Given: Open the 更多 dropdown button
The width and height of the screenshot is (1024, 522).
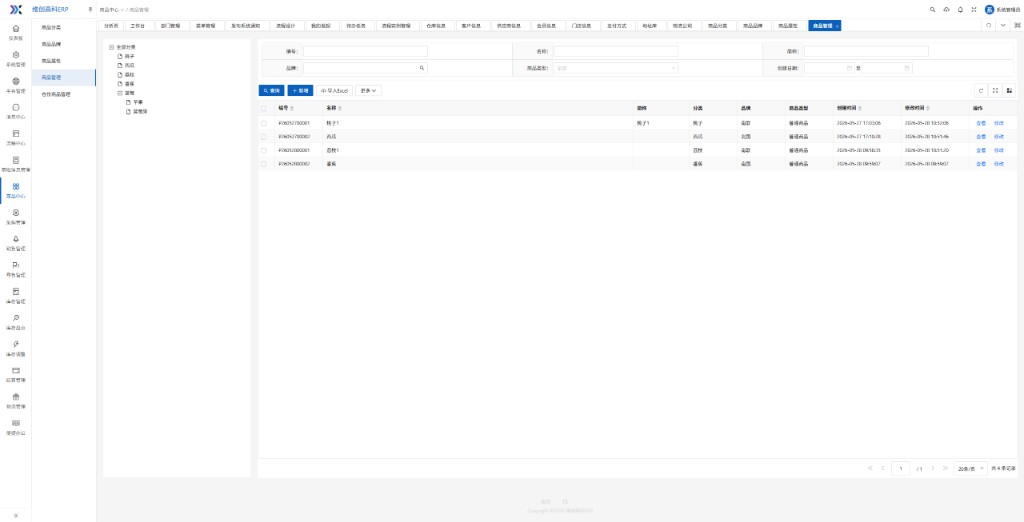Looking at the screenshot, I should pyautogui.click(x=368, y=91).
